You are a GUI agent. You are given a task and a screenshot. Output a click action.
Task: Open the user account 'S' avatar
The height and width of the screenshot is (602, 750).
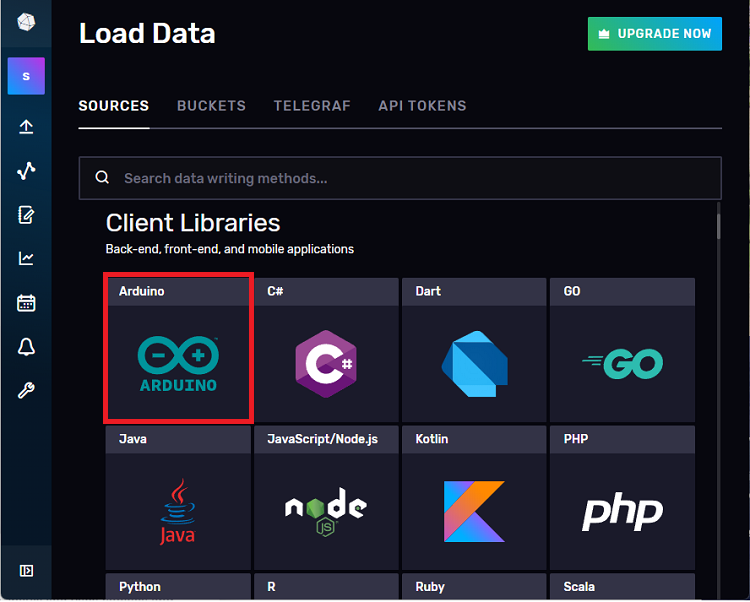tap(26, 76)
